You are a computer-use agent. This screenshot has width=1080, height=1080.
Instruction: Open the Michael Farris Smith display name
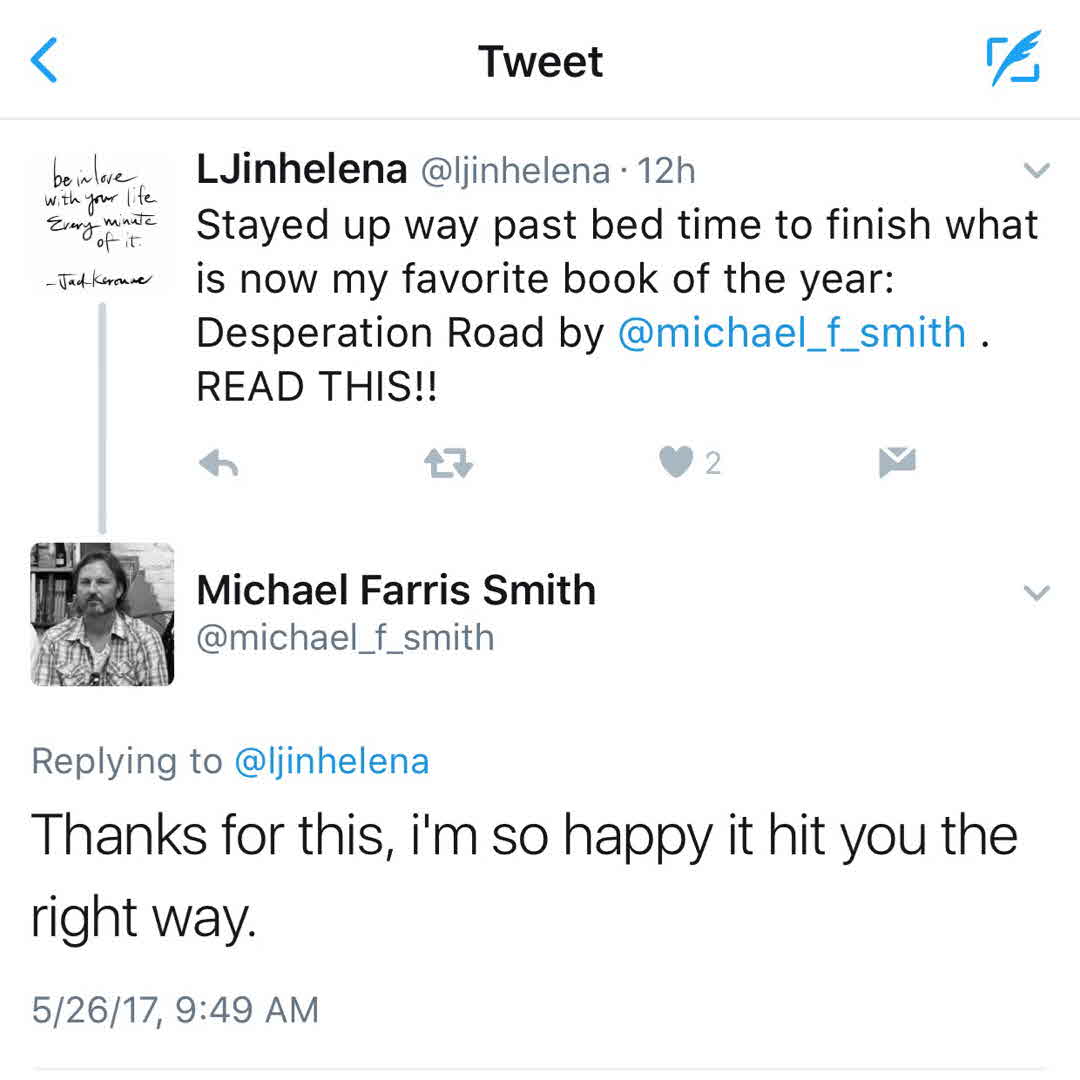(x=396, y=590)
